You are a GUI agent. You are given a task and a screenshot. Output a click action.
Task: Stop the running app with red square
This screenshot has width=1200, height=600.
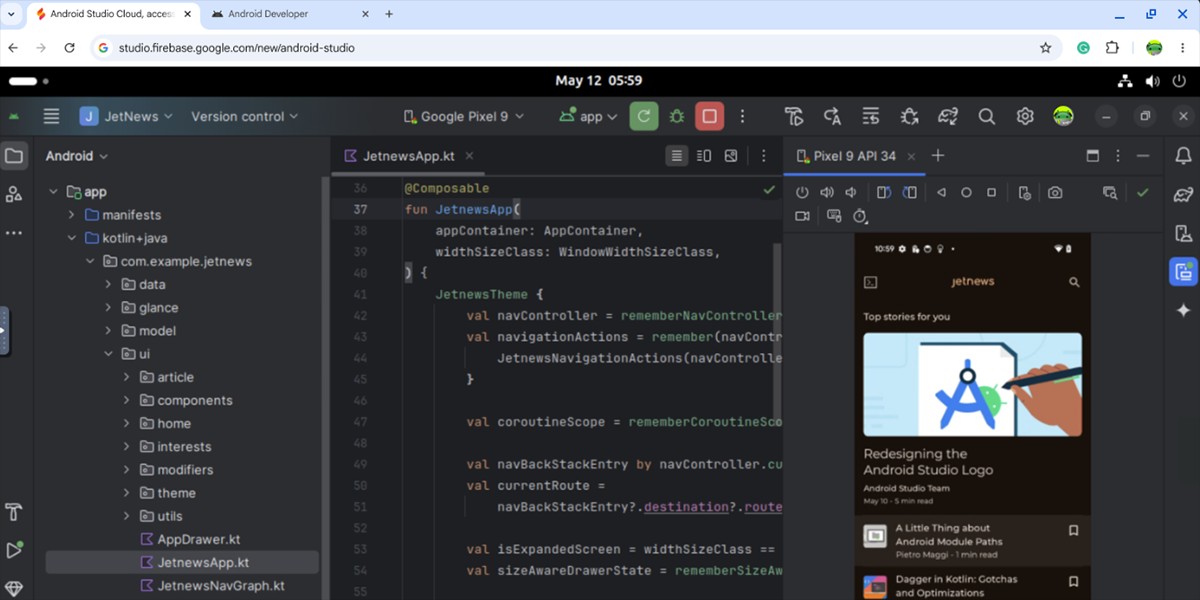[x=709, y=116]
